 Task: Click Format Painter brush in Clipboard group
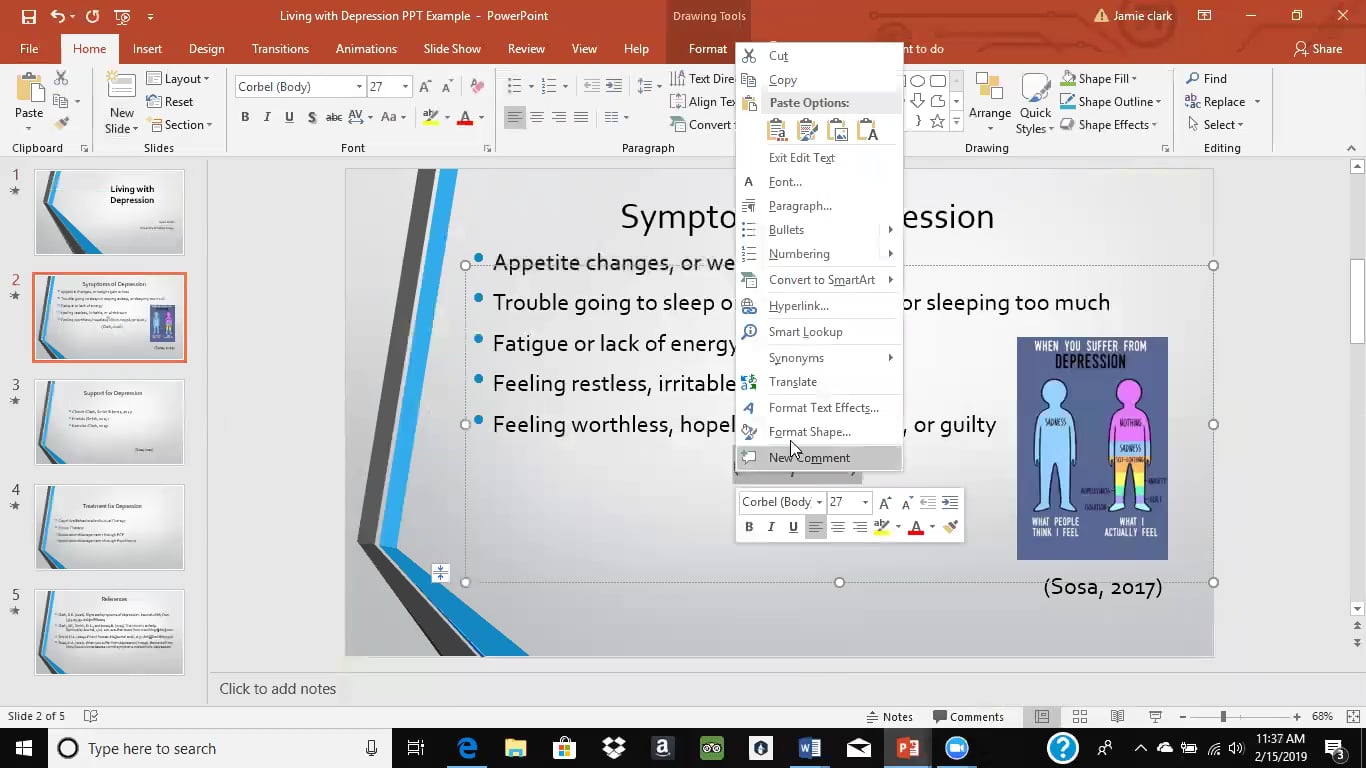tap(61, 124)
